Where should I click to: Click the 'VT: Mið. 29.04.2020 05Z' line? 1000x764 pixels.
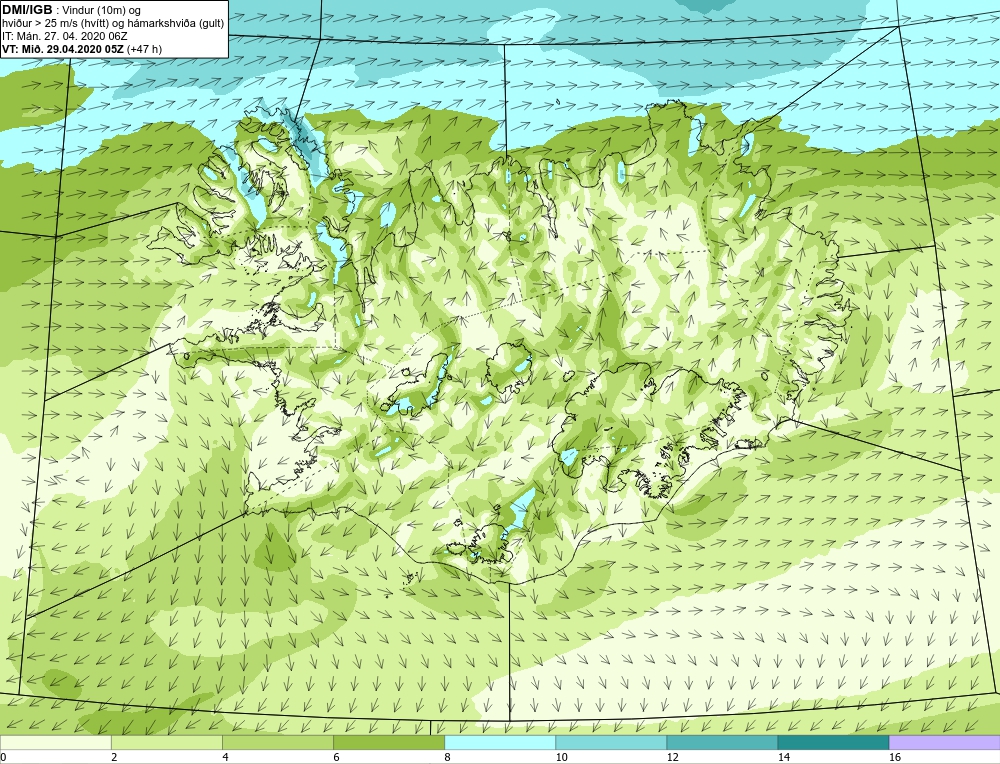[x=63, y=49]
